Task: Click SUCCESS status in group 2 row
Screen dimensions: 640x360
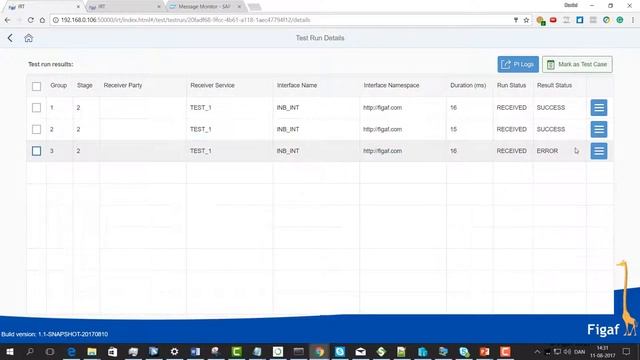Action: coord(551,129)
